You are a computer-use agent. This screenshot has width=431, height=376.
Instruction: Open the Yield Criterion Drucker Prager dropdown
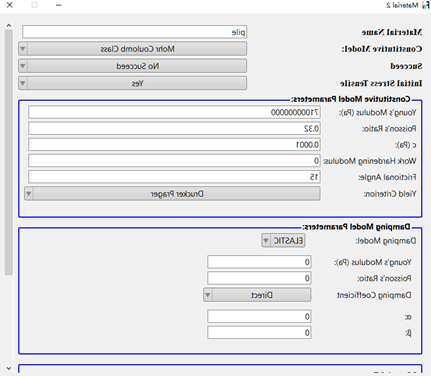pyautogui.click(x=172, y=194)
